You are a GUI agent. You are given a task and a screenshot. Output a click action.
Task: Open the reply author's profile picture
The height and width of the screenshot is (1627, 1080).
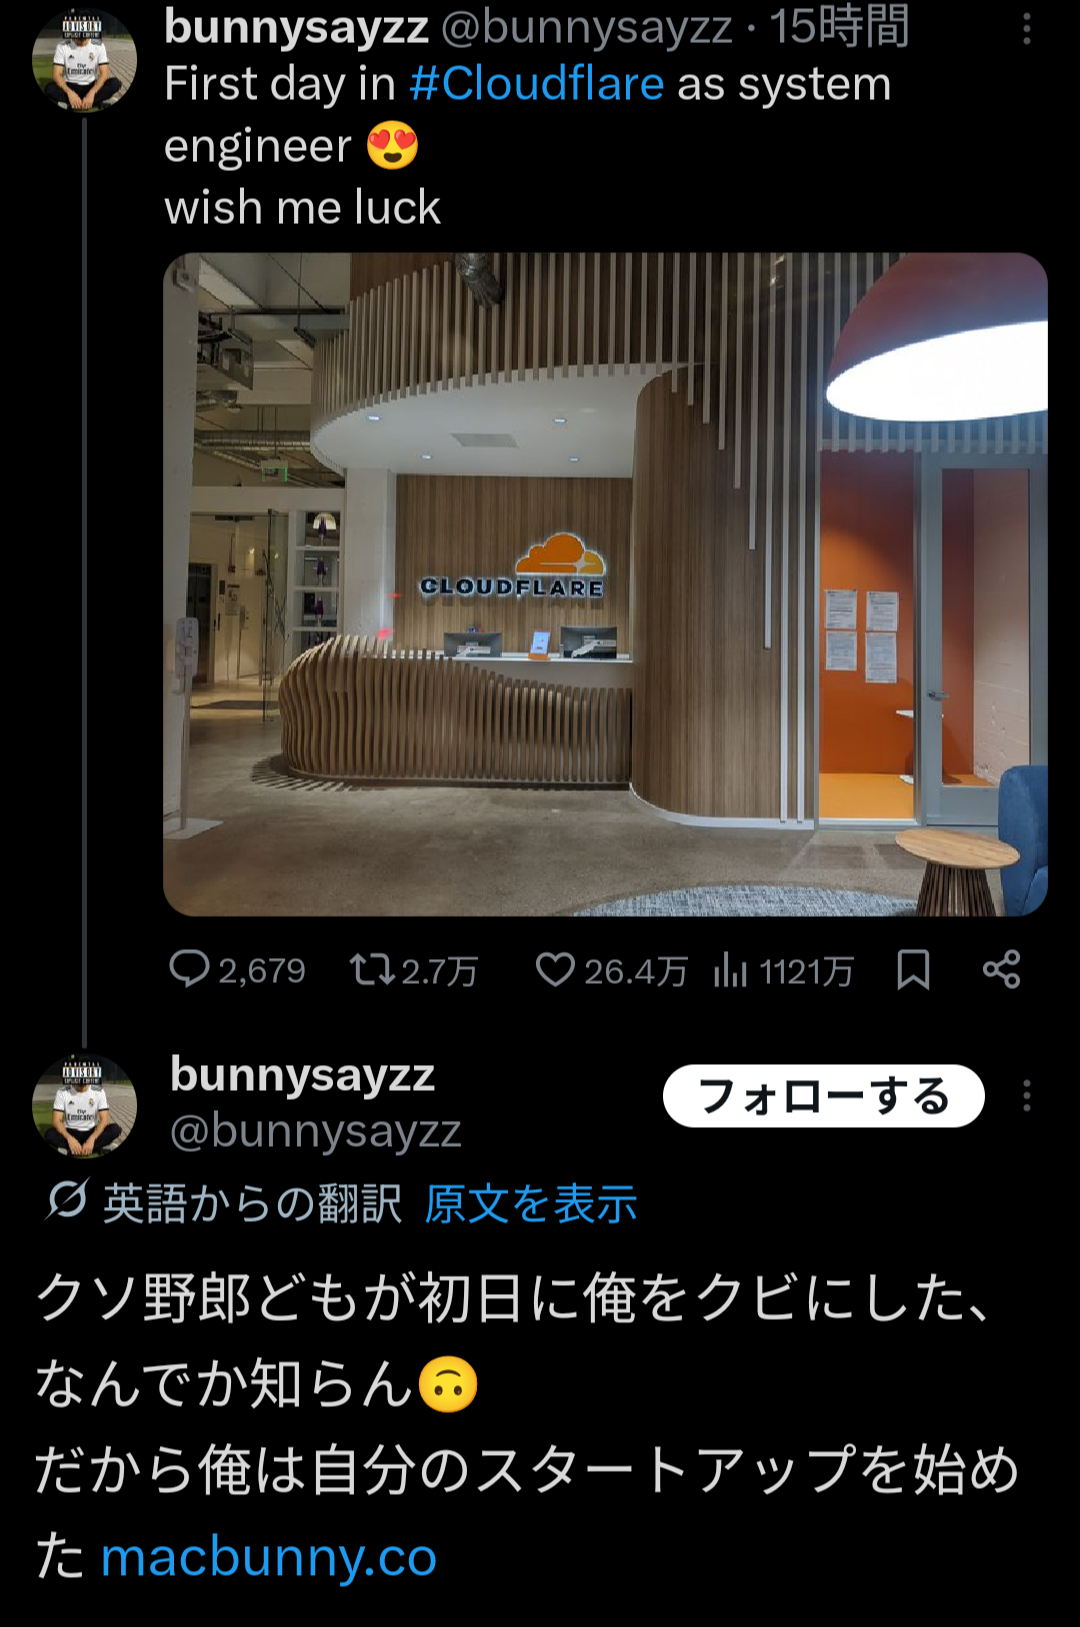[84, 1105]
